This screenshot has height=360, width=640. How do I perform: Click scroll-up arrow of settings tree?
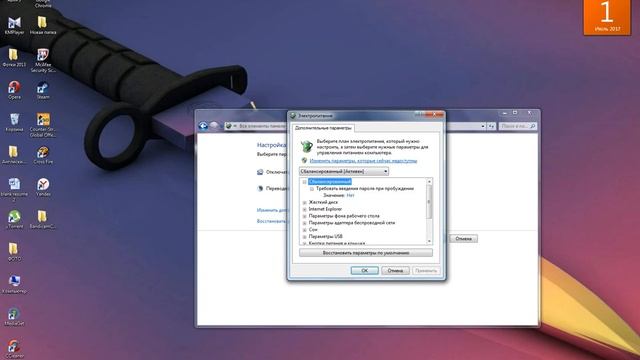[429, 182]
